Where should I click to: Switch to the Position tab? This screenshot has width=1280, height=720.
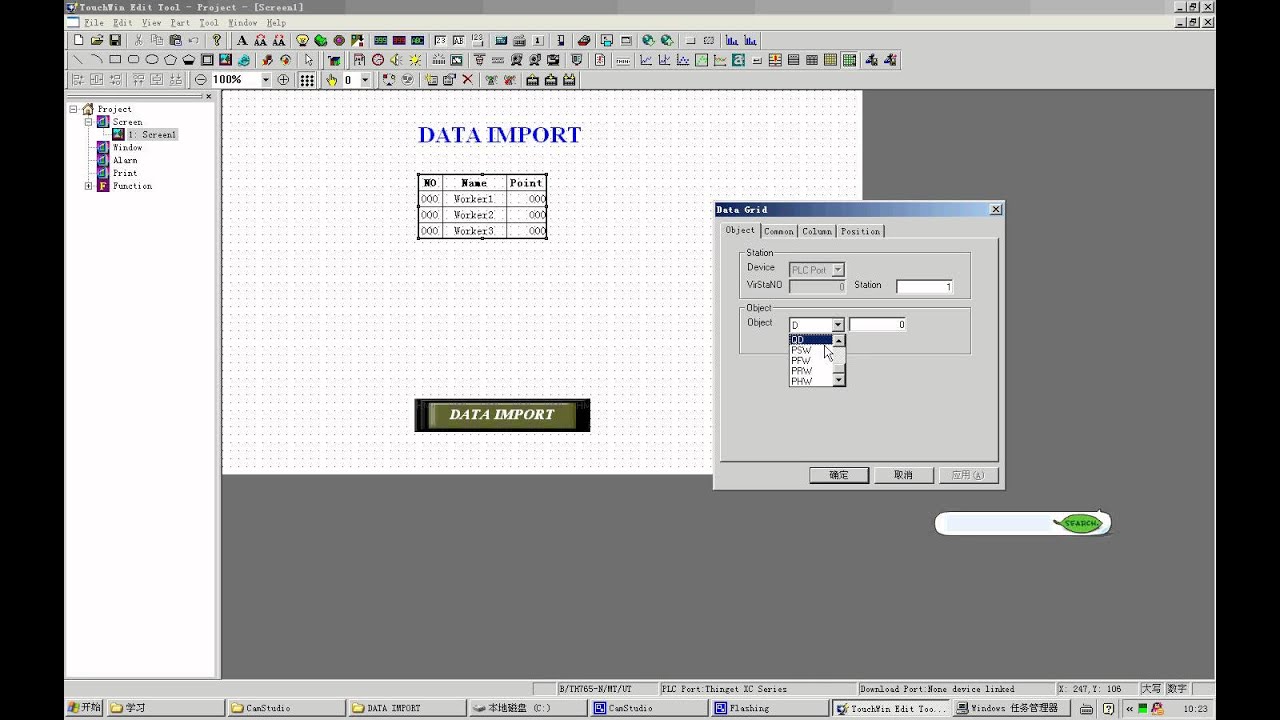(x=860, y=231)
